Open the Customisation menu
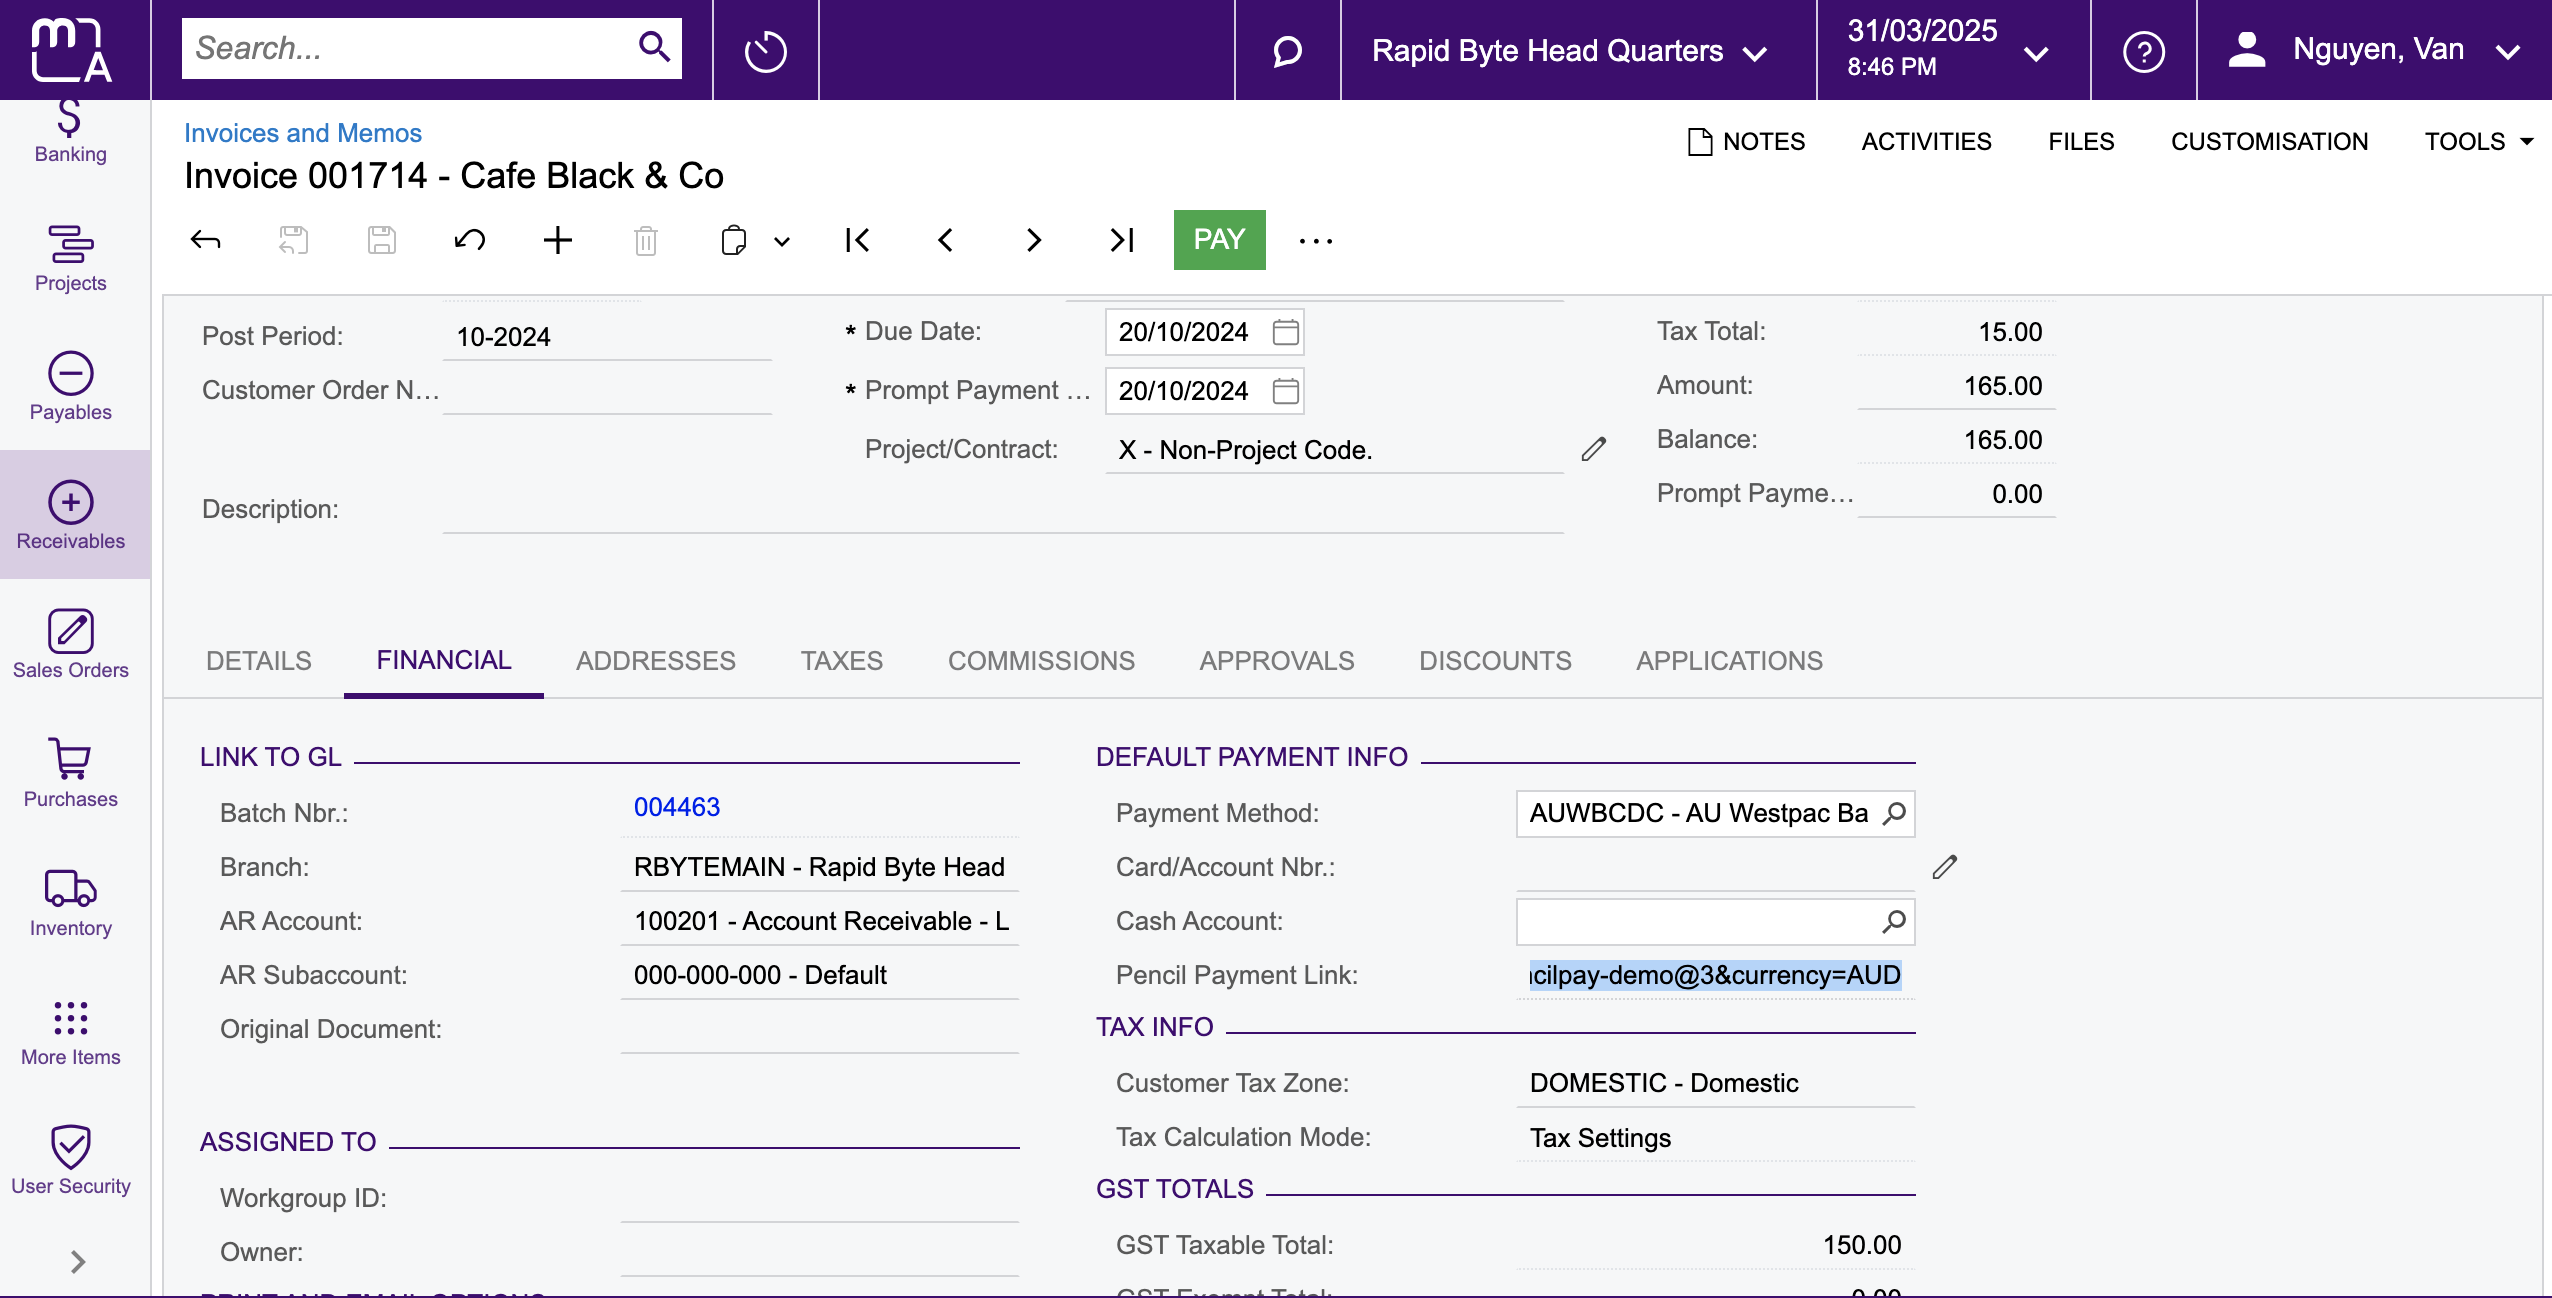This screenshot has height=1298, width=2552. pyautogui.click(x=2270, y=142)
